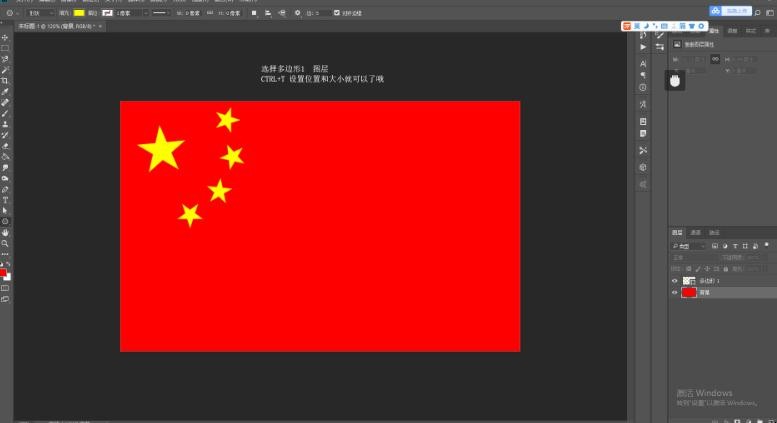The image size is (777, 423).
Task: Select the Pen tool
Action: click(x=5, y=189)
